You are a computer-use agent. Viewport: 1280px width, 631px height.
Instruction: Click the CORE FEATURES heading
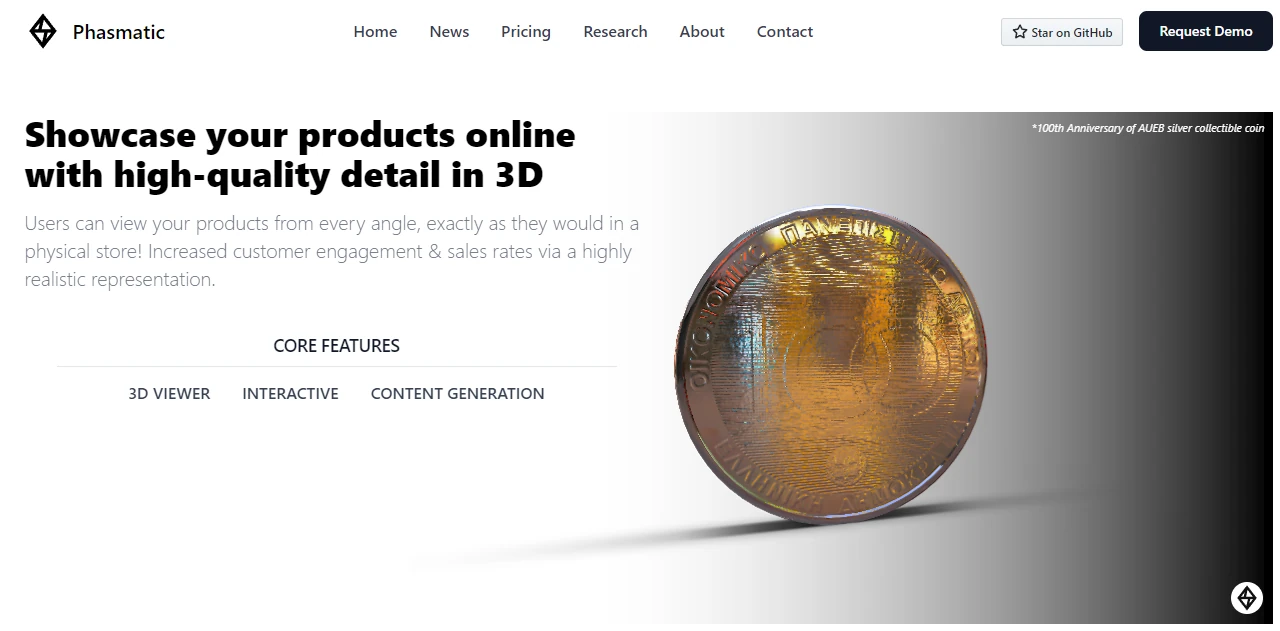[x=336, y=346]
